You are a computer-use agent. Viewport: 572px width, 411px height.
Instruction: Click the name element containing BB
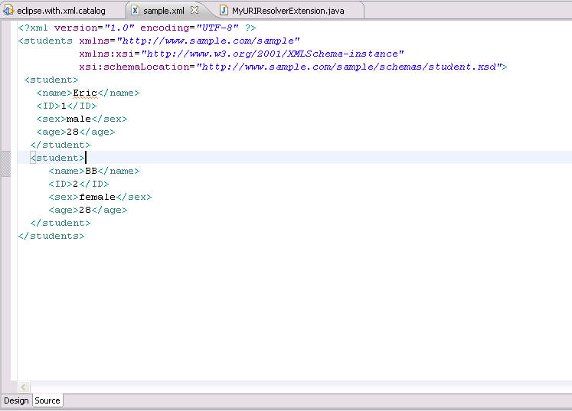(94, 171)
